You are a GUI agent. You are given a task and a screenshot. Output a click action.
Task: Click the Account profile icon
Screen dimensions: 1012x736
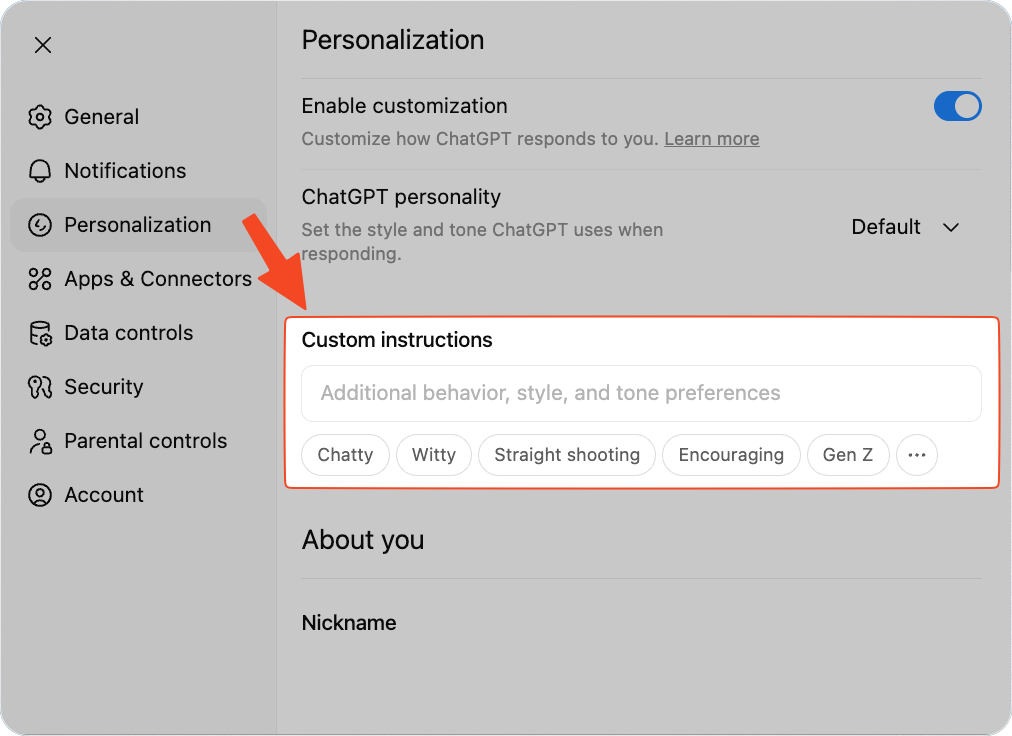(x=40, y=495)
